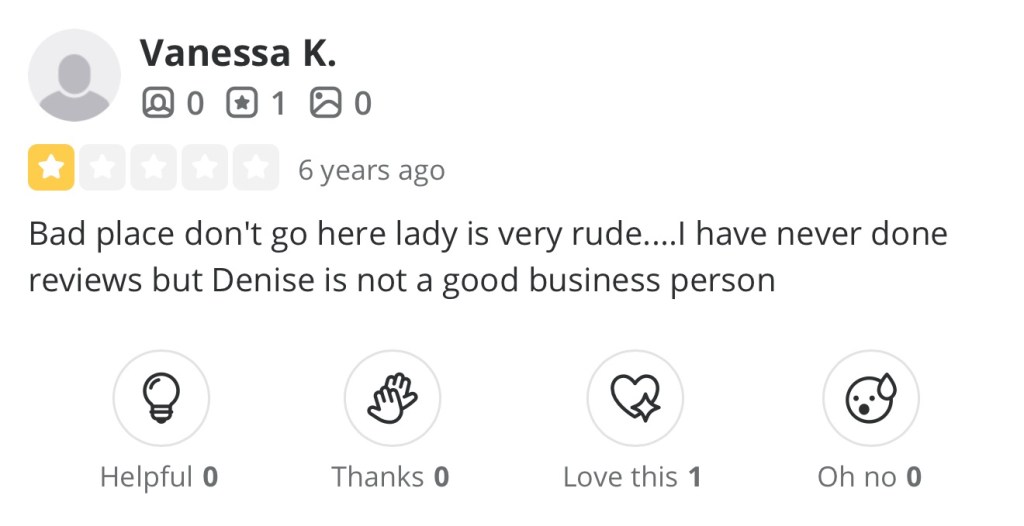Select the Oh no shocked face icon
Screen dimensions: 1024x526
click(870, 397)
